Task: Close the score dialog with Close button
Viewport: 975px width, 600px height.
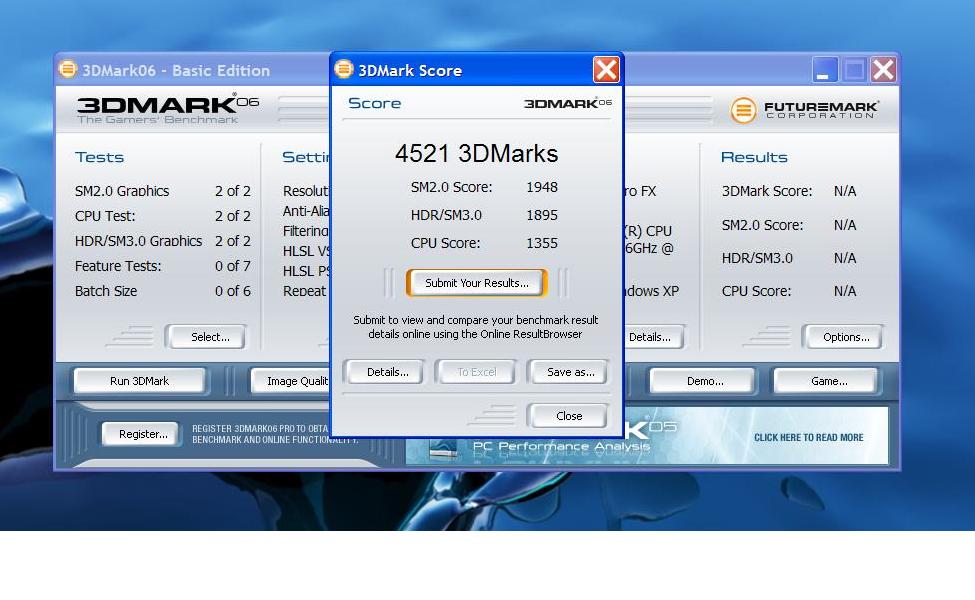Action: pyautogui.click(x=568, y=416)
